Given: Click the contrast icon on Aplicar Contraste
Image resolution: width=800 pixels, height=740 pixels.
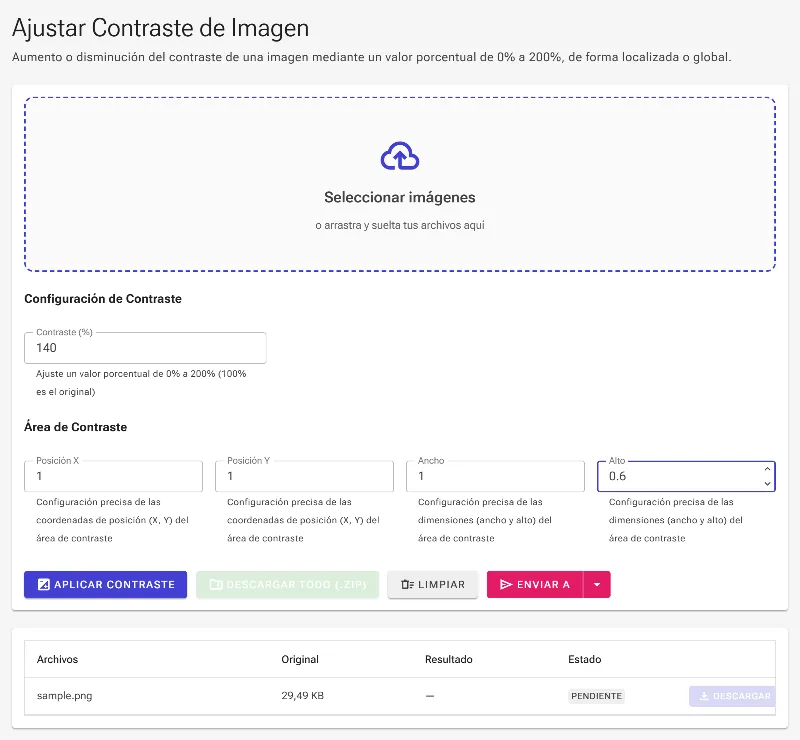Looking at the screenshot, I should pos(44,584).
